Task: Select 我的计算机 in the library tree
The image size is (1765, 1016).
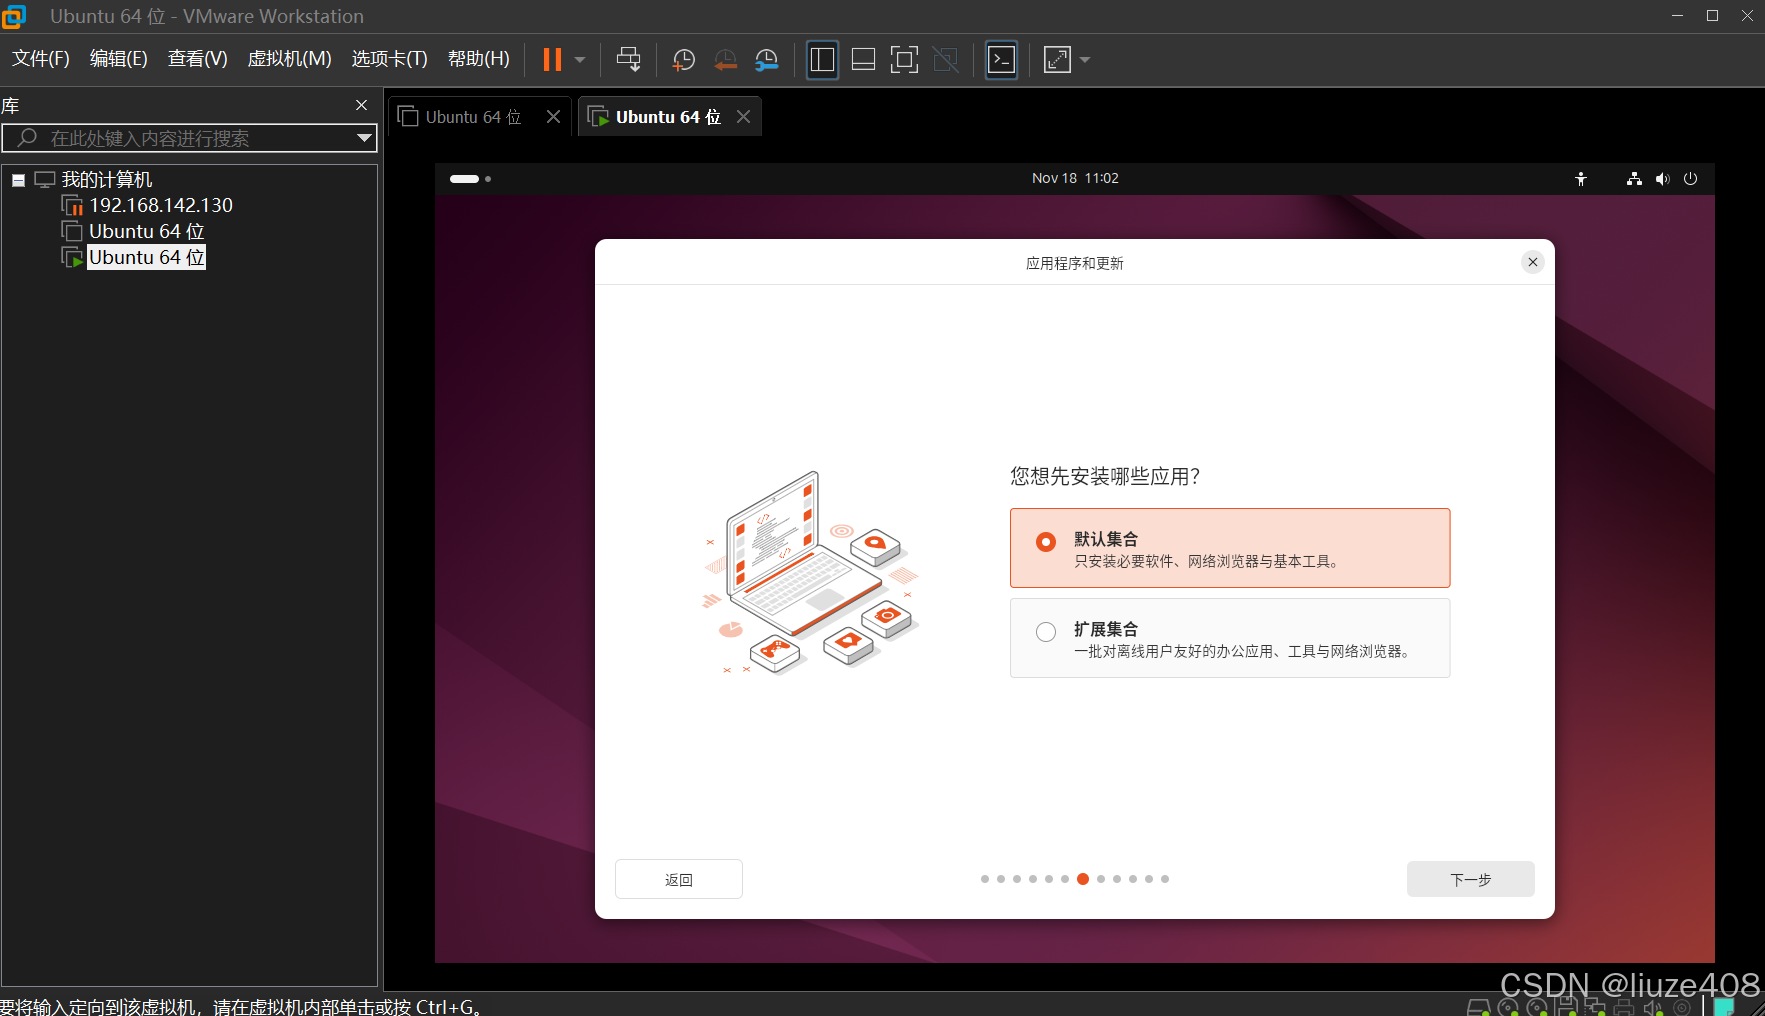Action: [107, 180]
